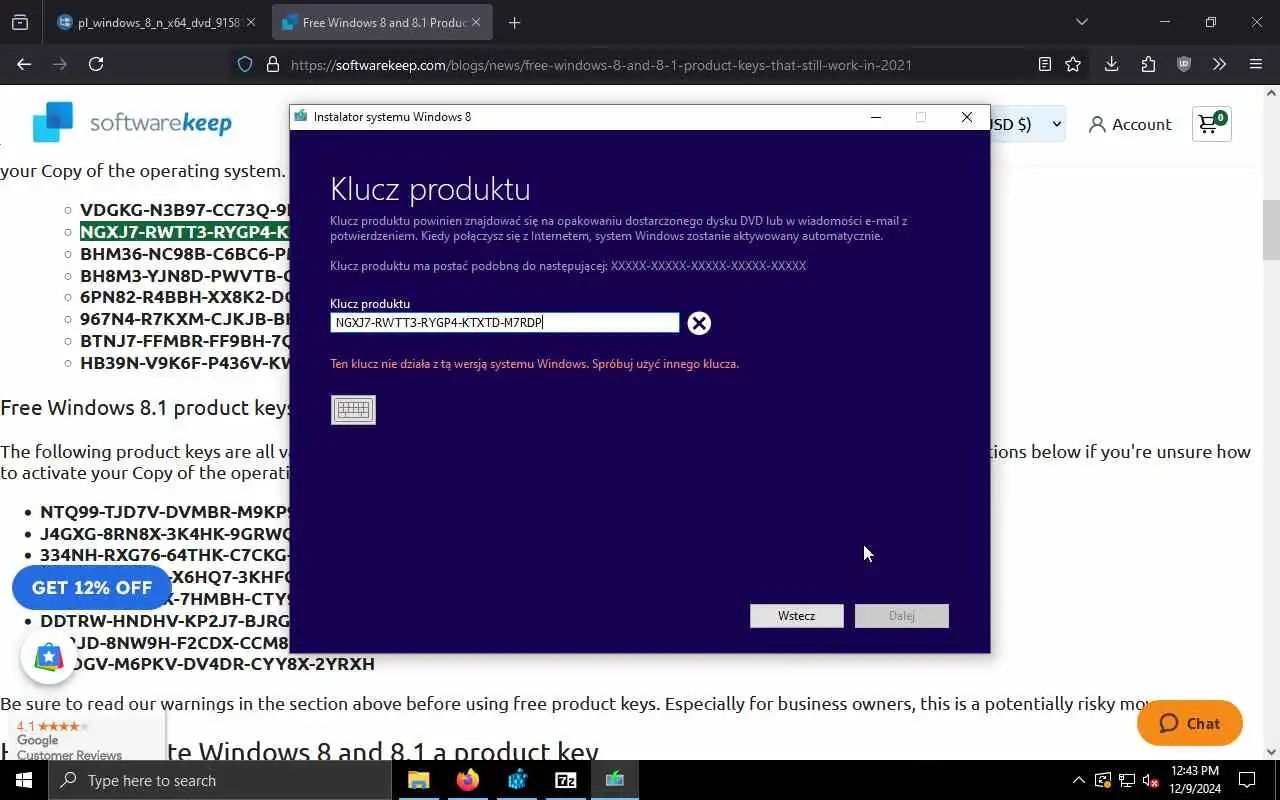
Task: Open File Explorer from the taskbar
Action: coord(418,780)
